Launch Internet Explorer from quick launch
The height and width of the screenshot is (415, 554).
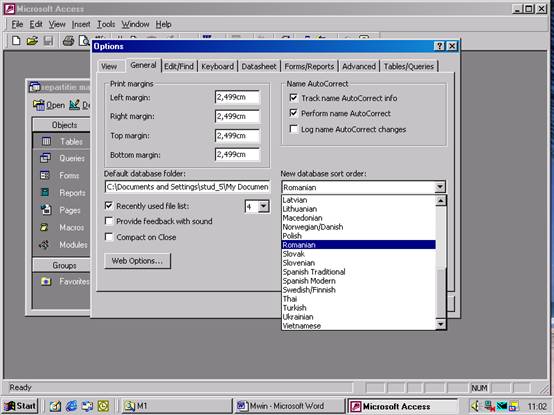(71, 406)
